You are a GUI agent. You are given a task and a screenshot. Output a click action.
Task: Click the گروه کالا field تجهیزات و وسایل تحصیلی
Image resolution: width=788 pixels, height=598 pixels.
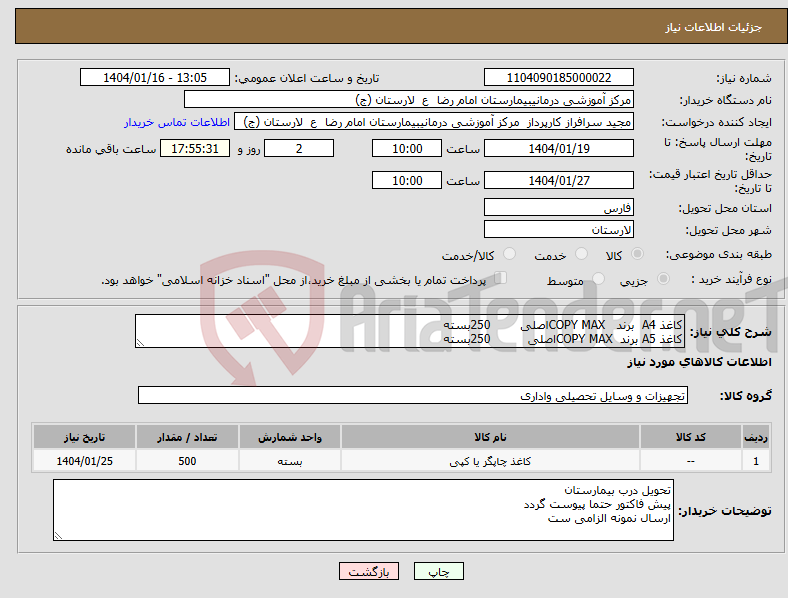tap(413, 395)
